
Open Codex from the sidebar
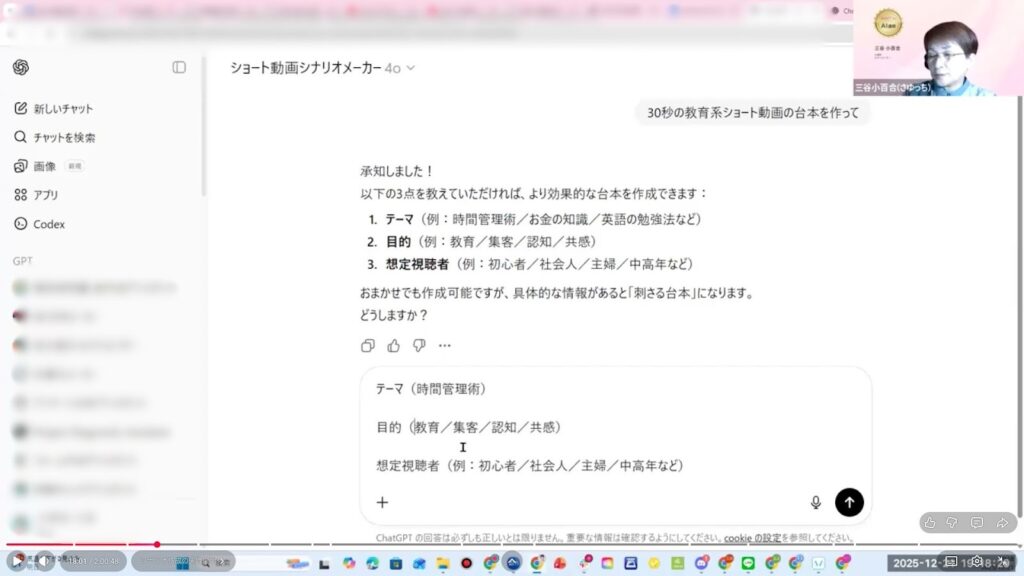[x=48, y=224]
